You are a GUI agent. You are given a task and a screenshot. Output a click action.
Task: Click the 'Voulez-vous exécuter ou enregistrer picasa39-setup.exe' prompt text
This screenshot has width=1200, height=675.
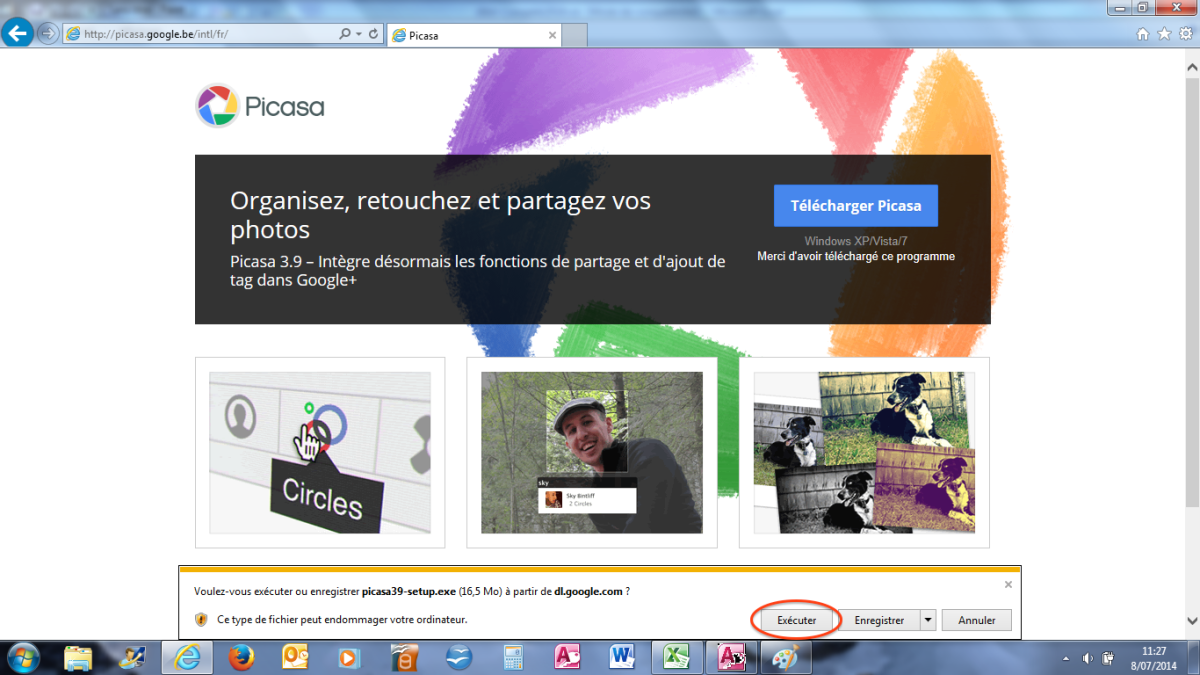(412, 591)
